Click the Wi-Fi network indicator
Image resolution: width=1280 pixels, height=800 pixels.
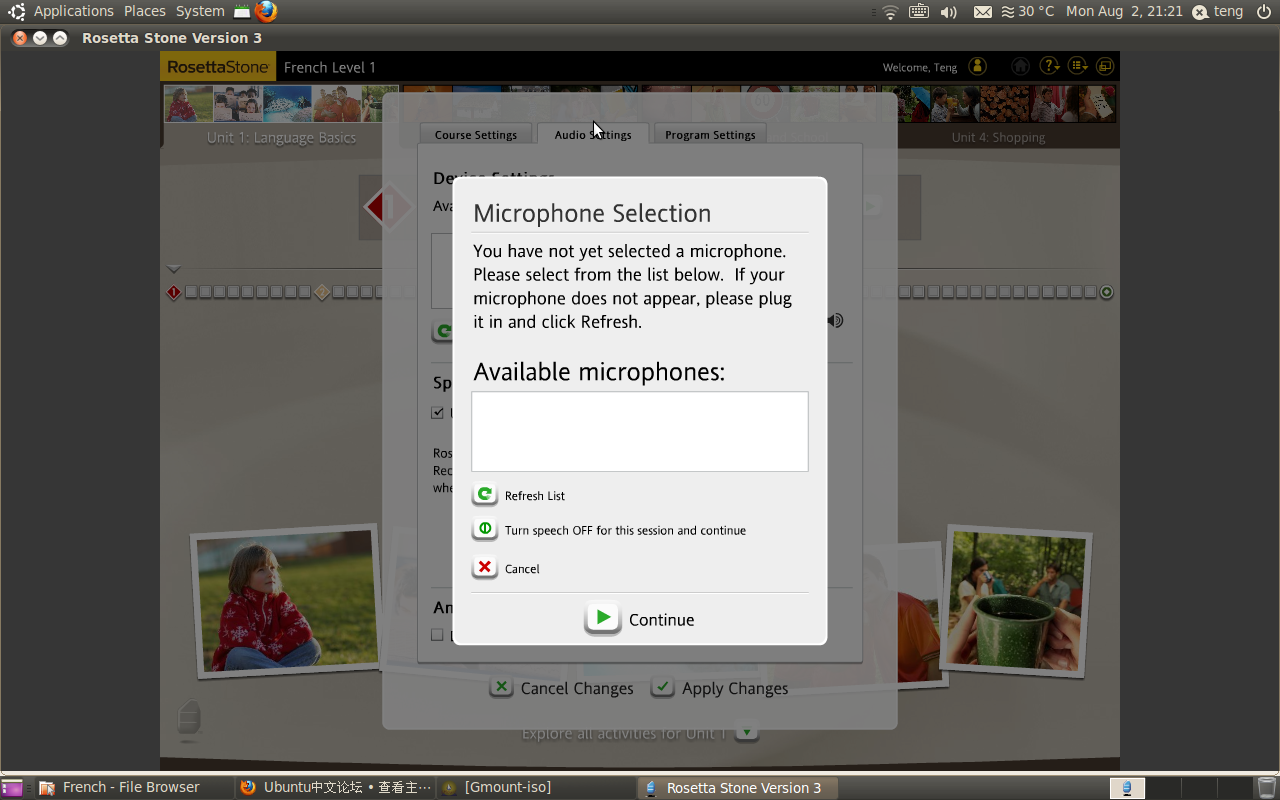point(889,12)
